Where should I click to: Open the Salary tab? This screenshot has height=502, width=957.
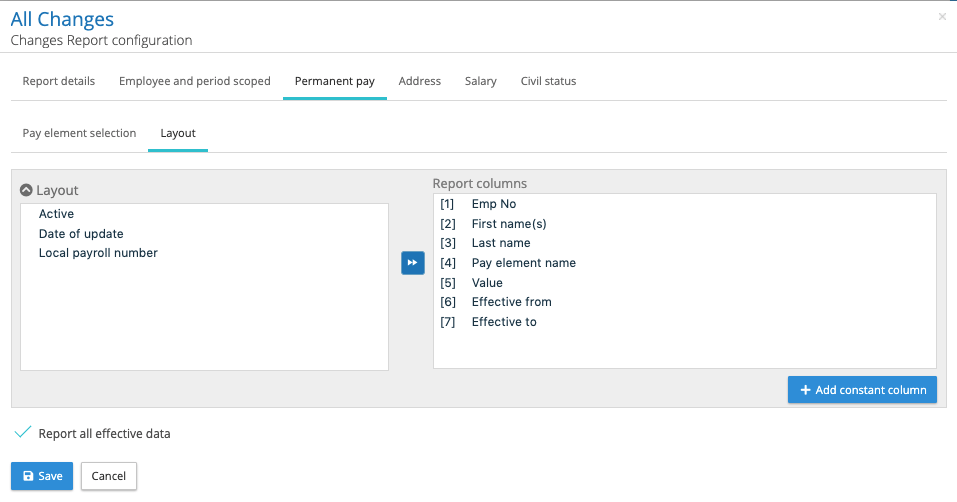[x=480, y=81]
